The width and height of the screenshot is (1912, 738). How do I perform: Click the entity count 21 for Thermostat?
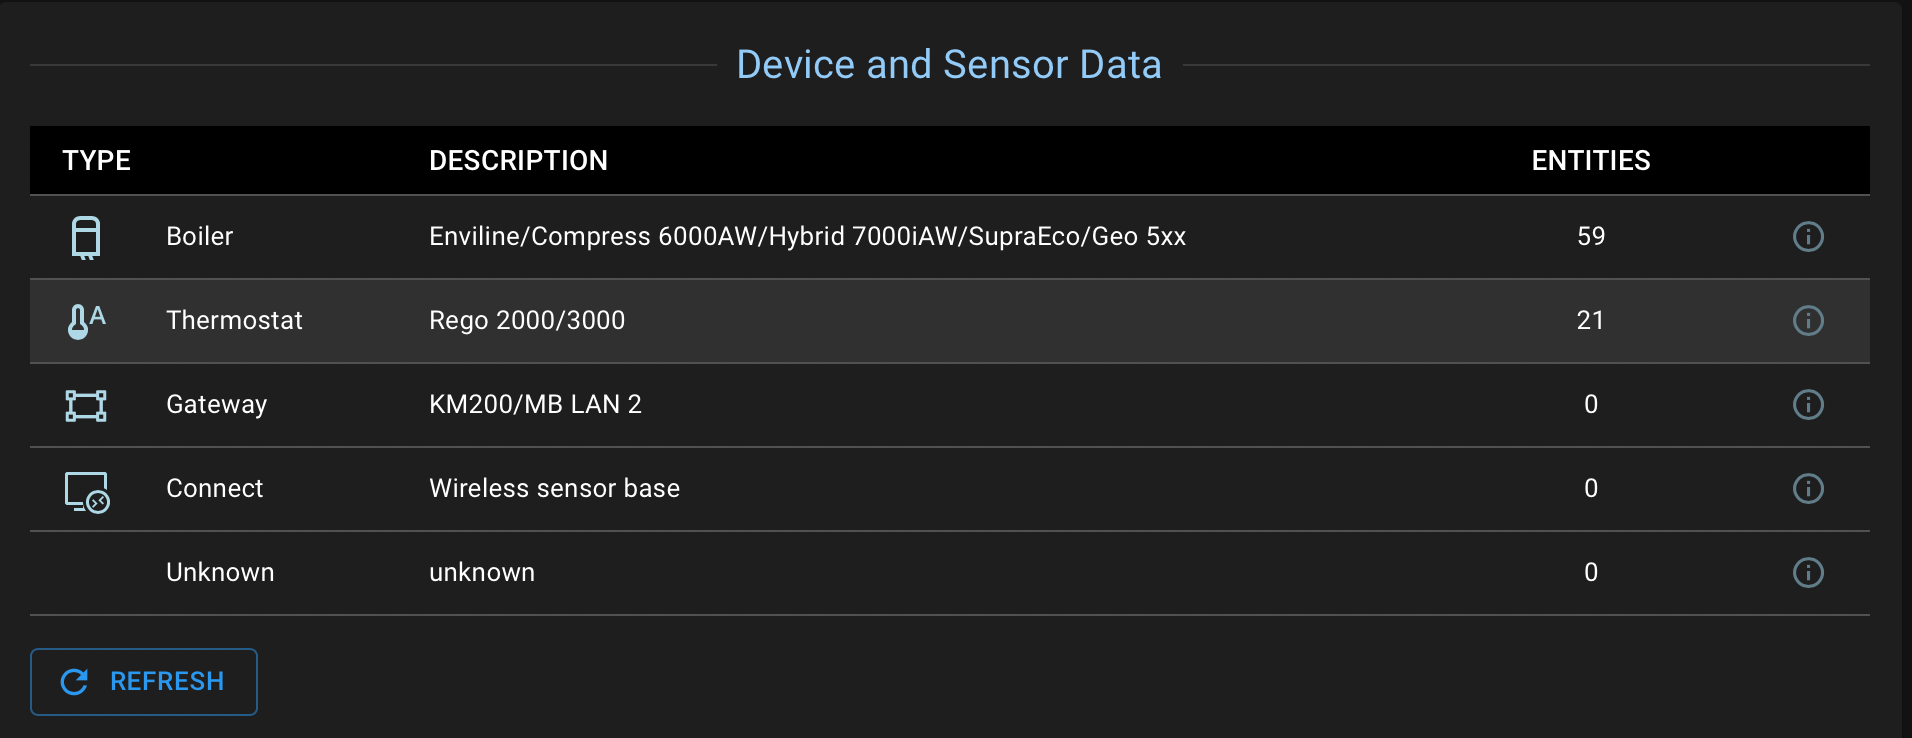tap(1591, 321)
